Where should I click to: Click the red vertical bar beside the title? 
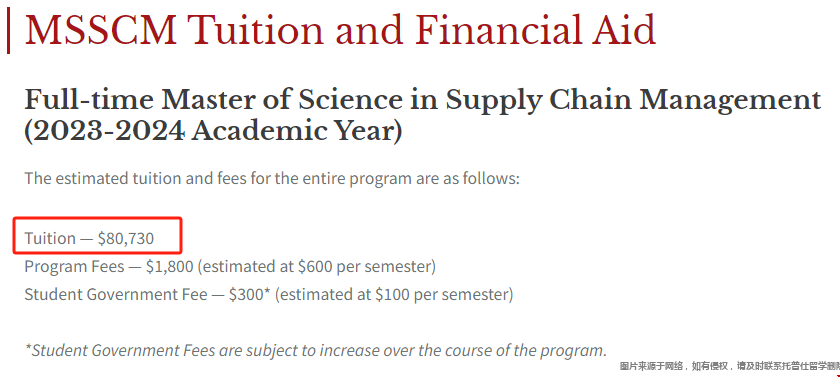click(8, 31)
